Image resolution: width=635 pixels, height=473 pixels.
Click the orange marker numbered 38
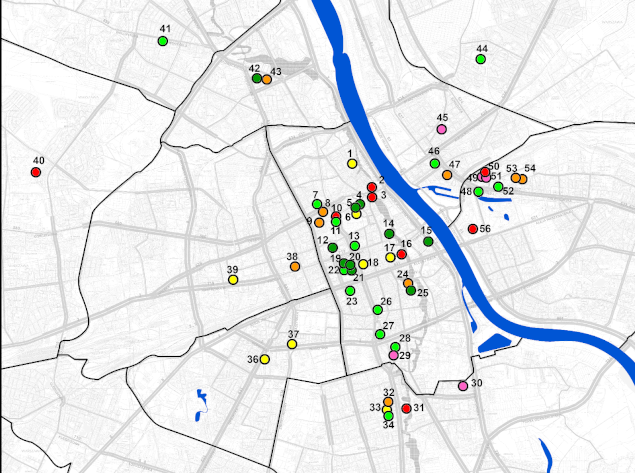pos(295,266)
